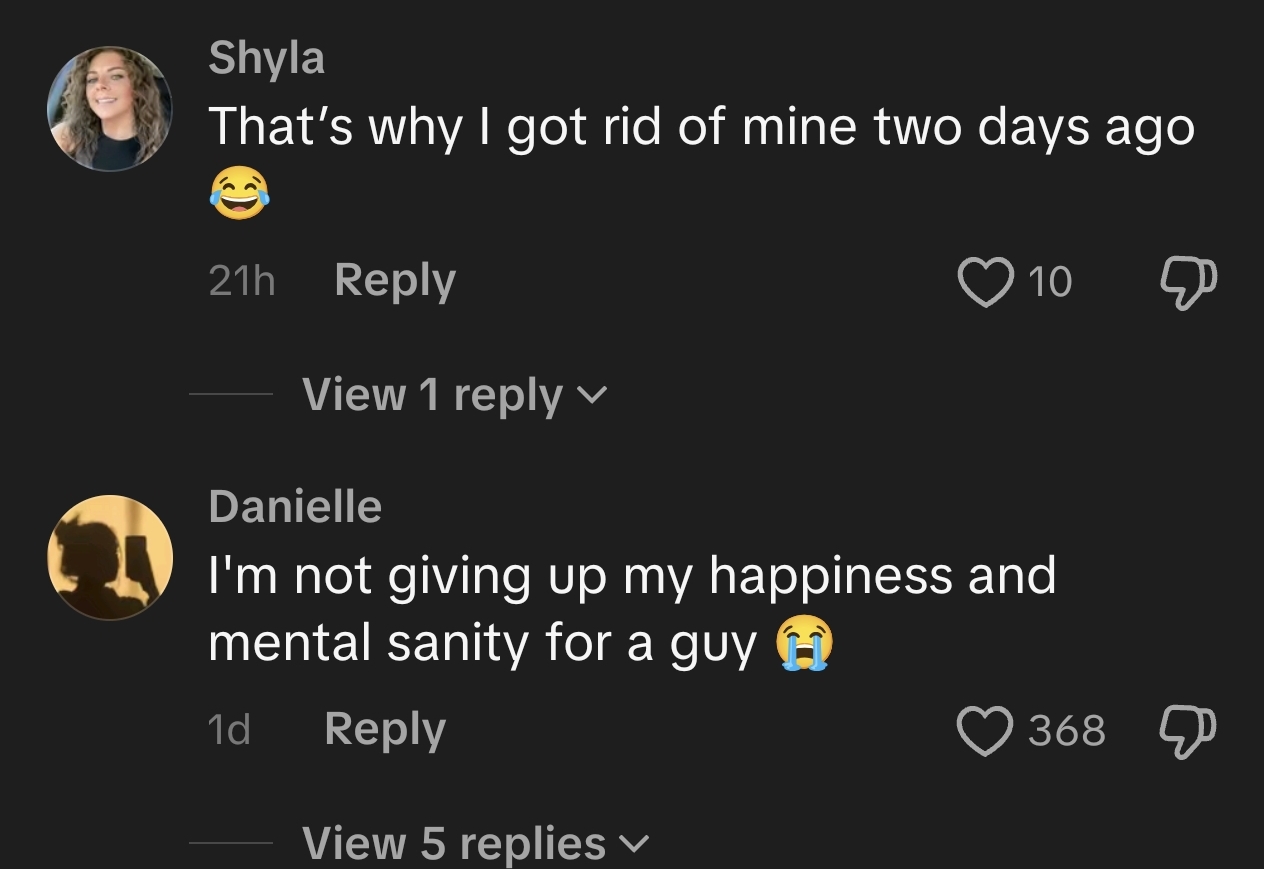Dislike Shyla's comment with thumbs-down icon
The width and height of the screenshot is (1264, 869).
1189,283
